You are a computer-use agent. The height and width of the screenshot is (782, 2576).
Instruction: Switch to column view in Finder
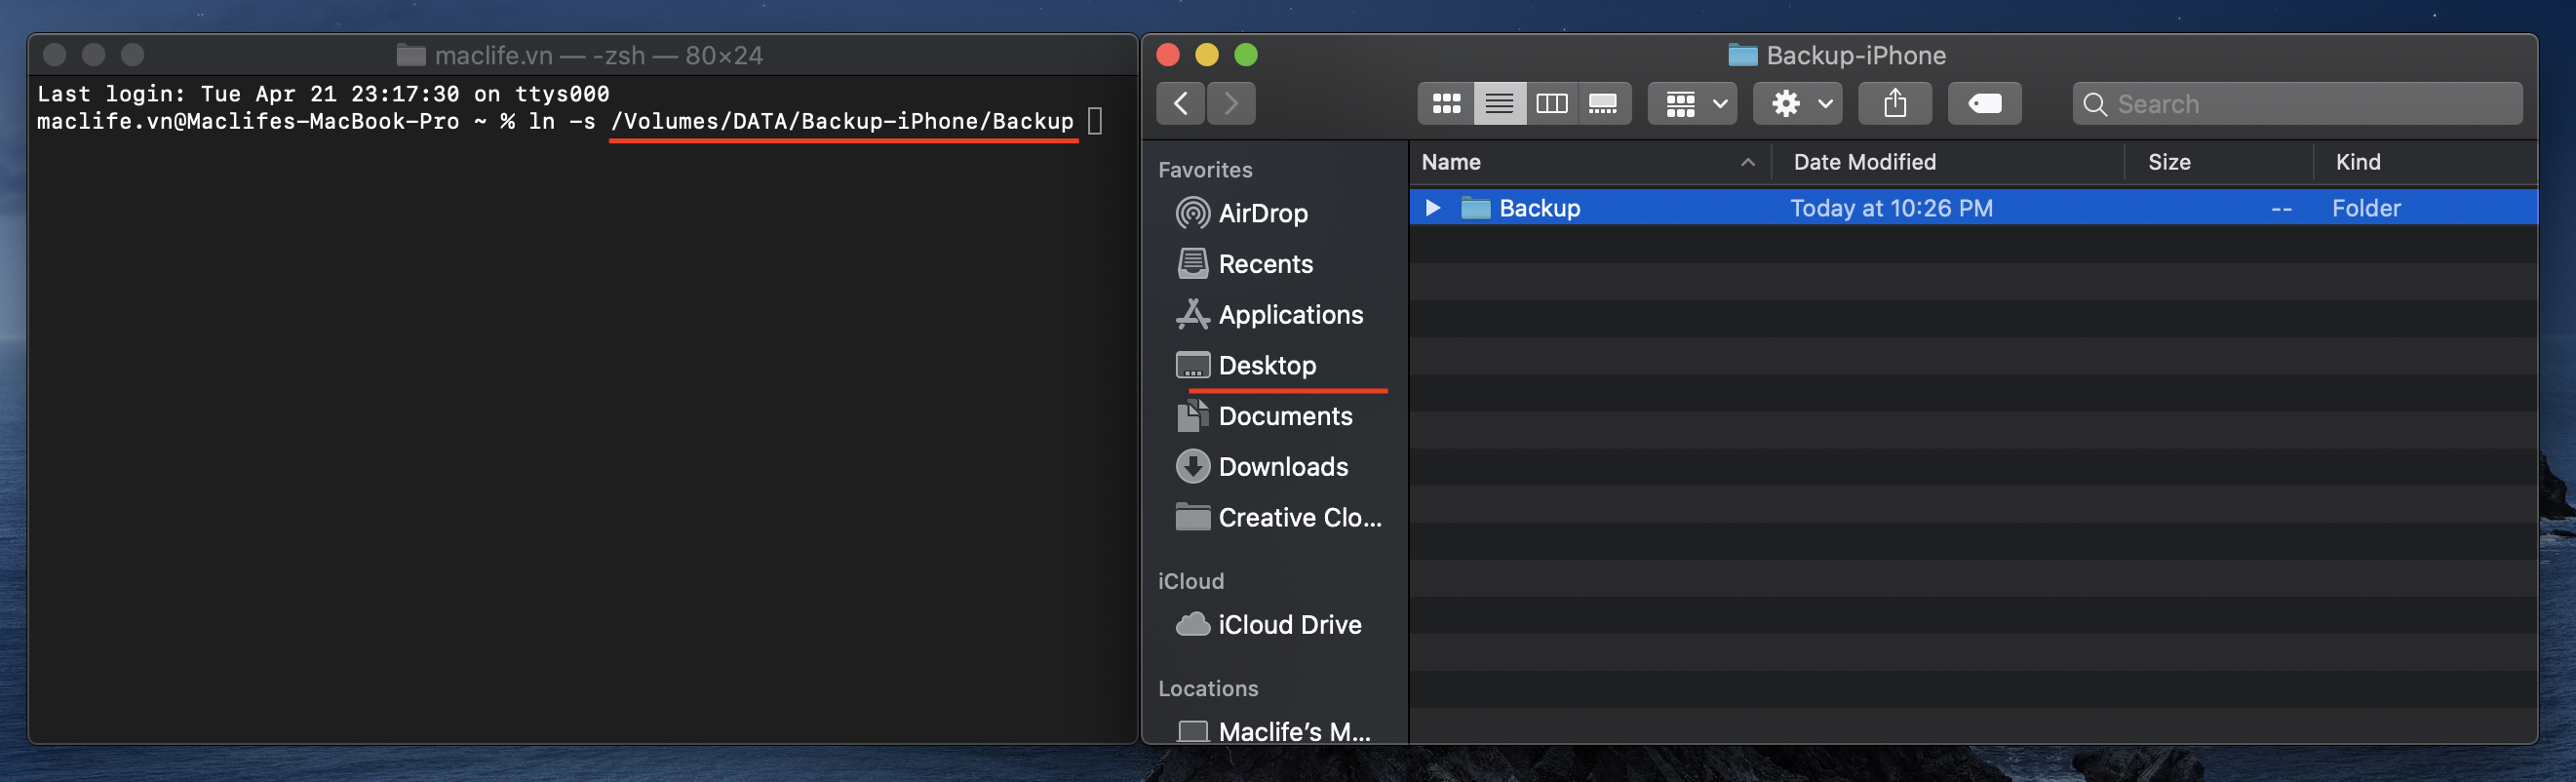1551,103
